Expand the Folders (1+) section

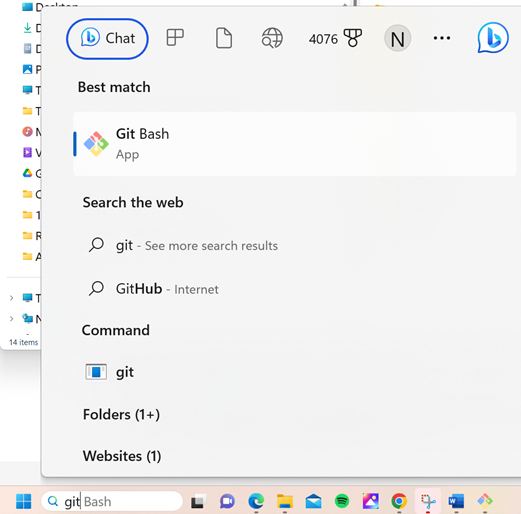[121, 415]
